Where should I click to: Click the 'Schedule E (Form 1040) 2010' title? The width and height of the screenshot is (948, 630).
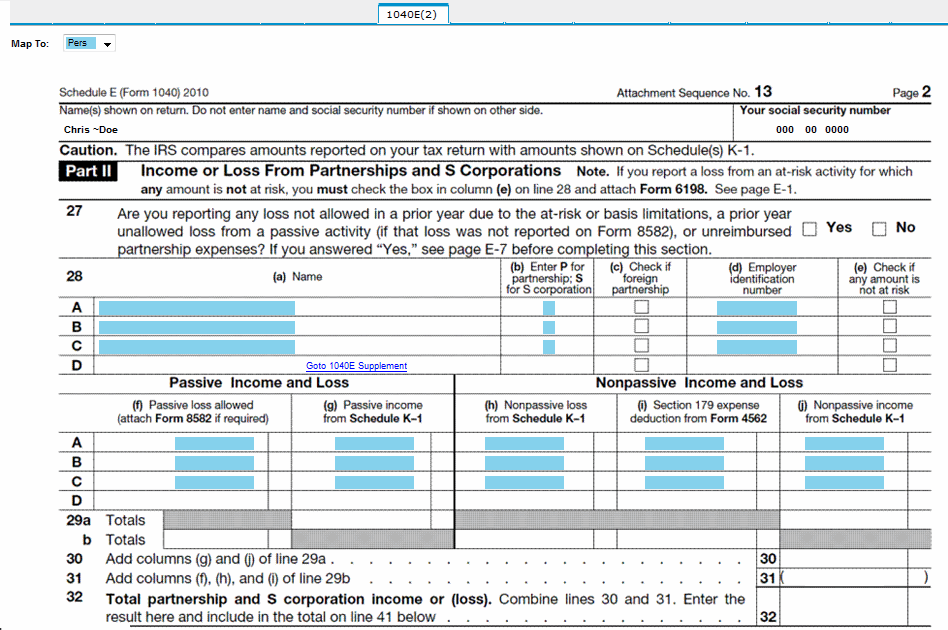pos(134,93)
